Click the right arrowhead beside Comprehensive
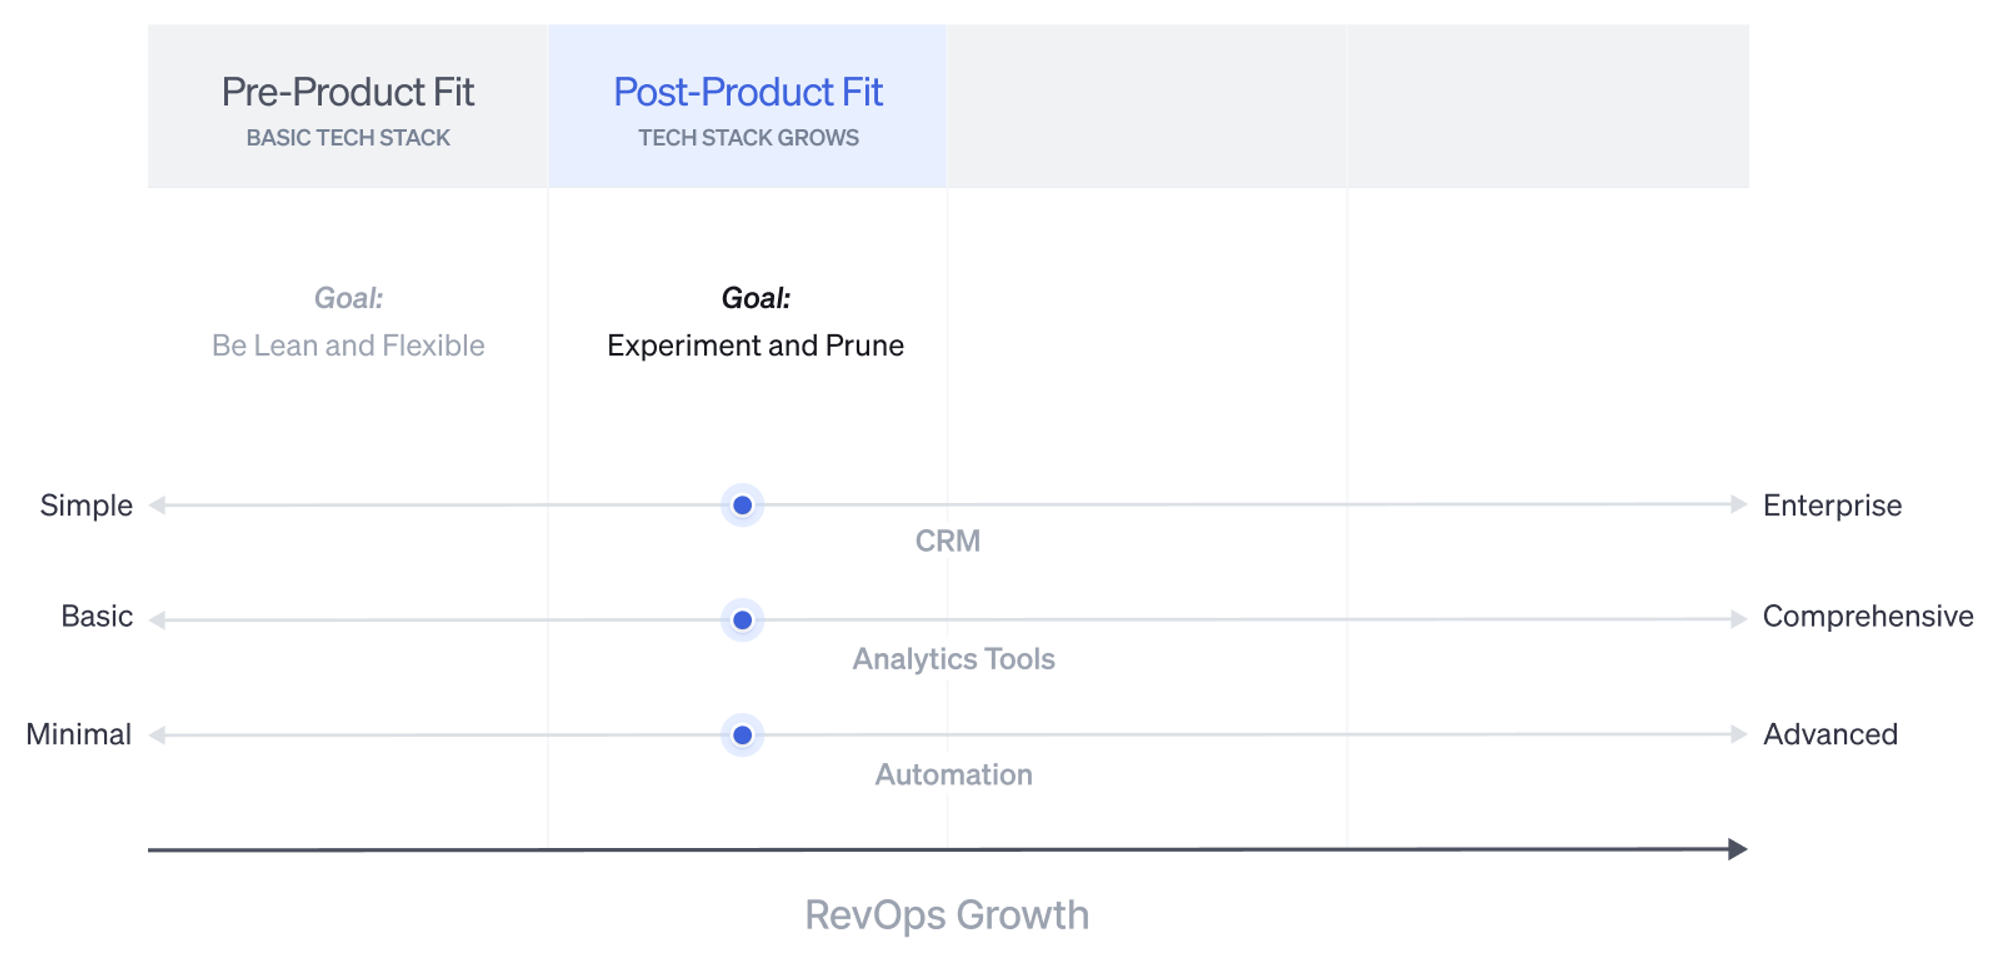 (1739, 619)
